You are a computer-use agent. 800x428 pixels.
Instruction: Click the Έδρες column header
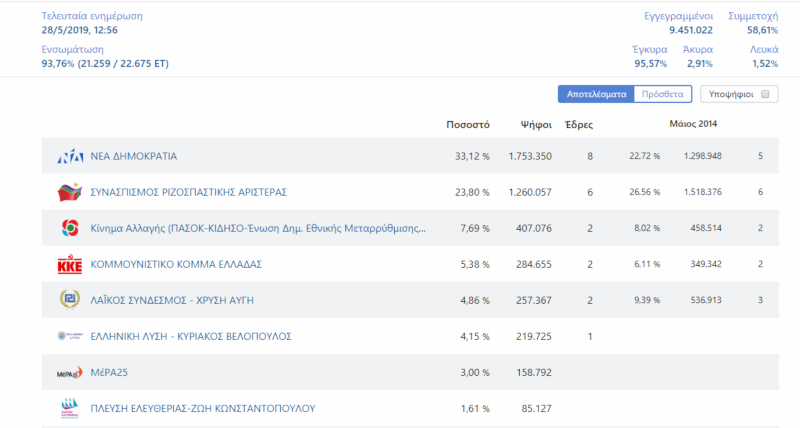[x=579, y=124]
